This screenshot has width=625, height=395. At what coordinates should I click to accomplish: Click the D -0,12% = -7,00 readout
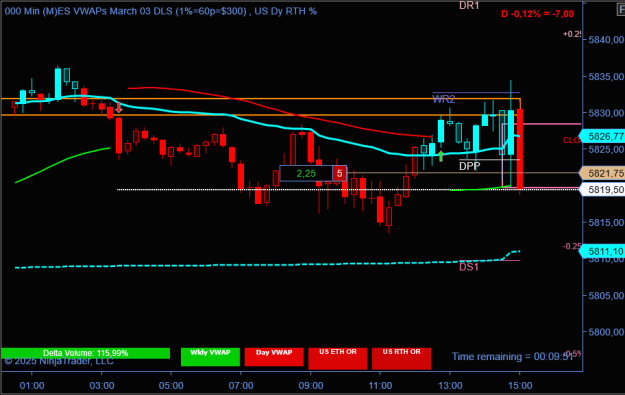tap(537, 14)
